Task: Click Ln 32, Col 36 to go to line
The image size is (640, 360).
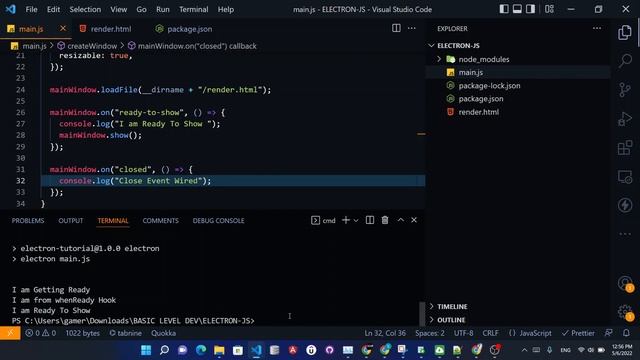Action: pyautogui.click(x=385, y=333)
